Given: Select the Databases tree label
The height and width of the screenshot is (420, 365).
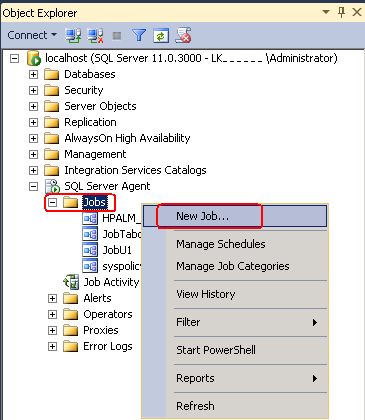Looking at the screenshot, I should point(90,74).
